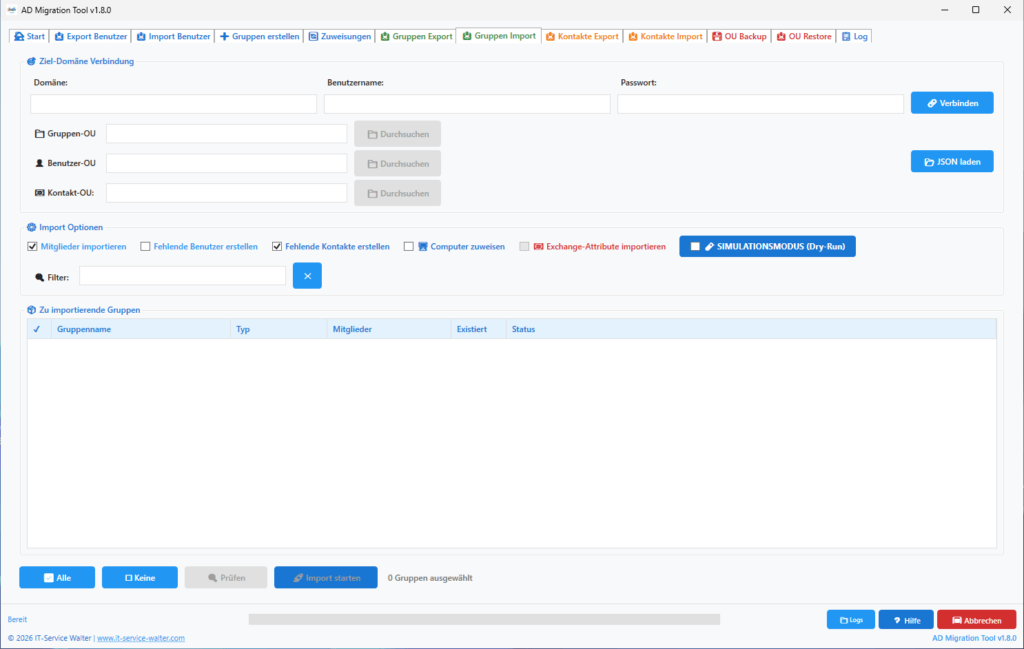Enable Computer zuweisen checkbox
This screenshot has height=649, width=1024.
tap(408, 247)
